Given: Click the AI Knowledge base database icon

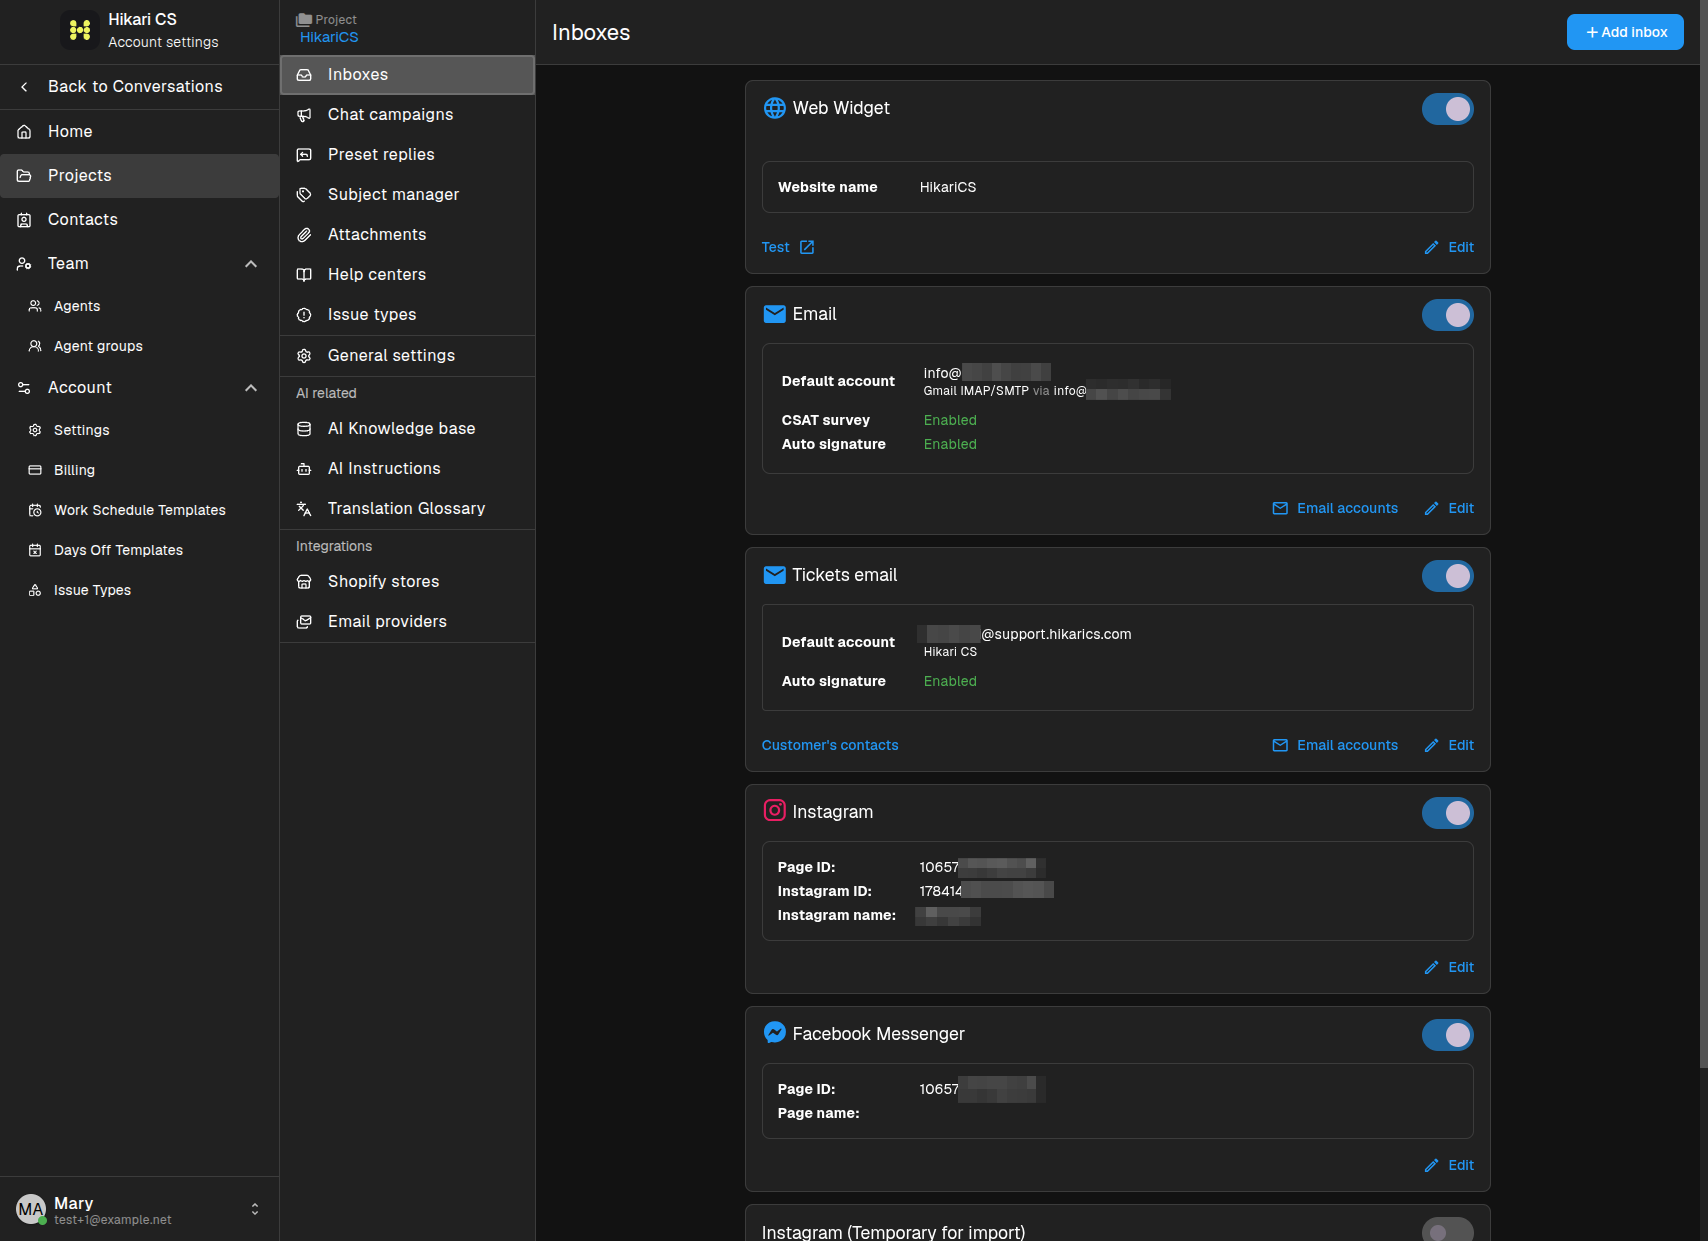Looking at the screenshot, I should [304, 429].
